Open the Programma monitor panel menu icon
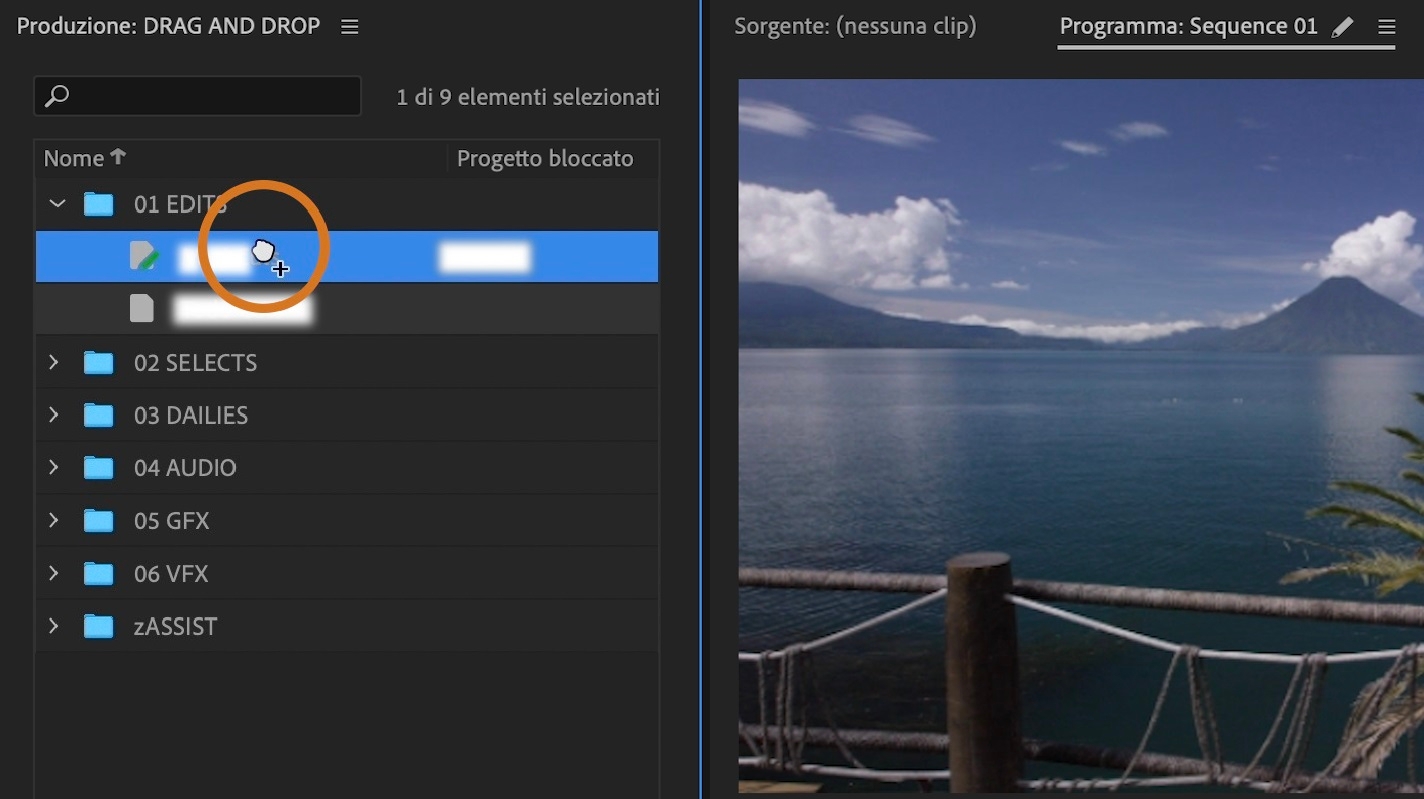 tap(1386, 27)
